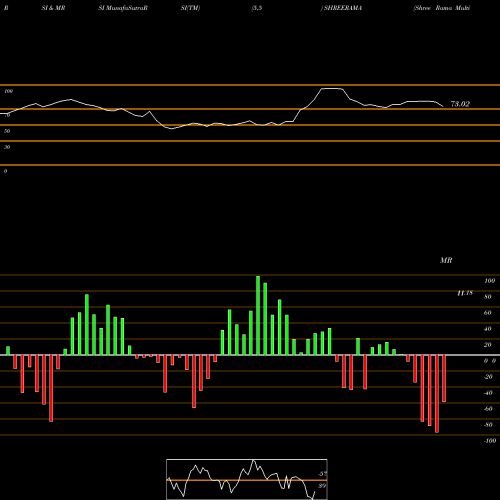Viewport: 500px width, 500px height.
Task: Click the 100 axis label on MR chart
Action: [x=490, y=281]
